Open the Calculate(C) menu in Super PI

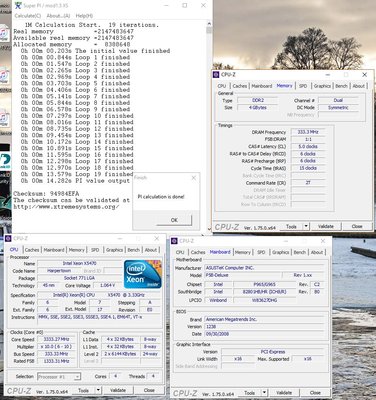click(28, 16)
